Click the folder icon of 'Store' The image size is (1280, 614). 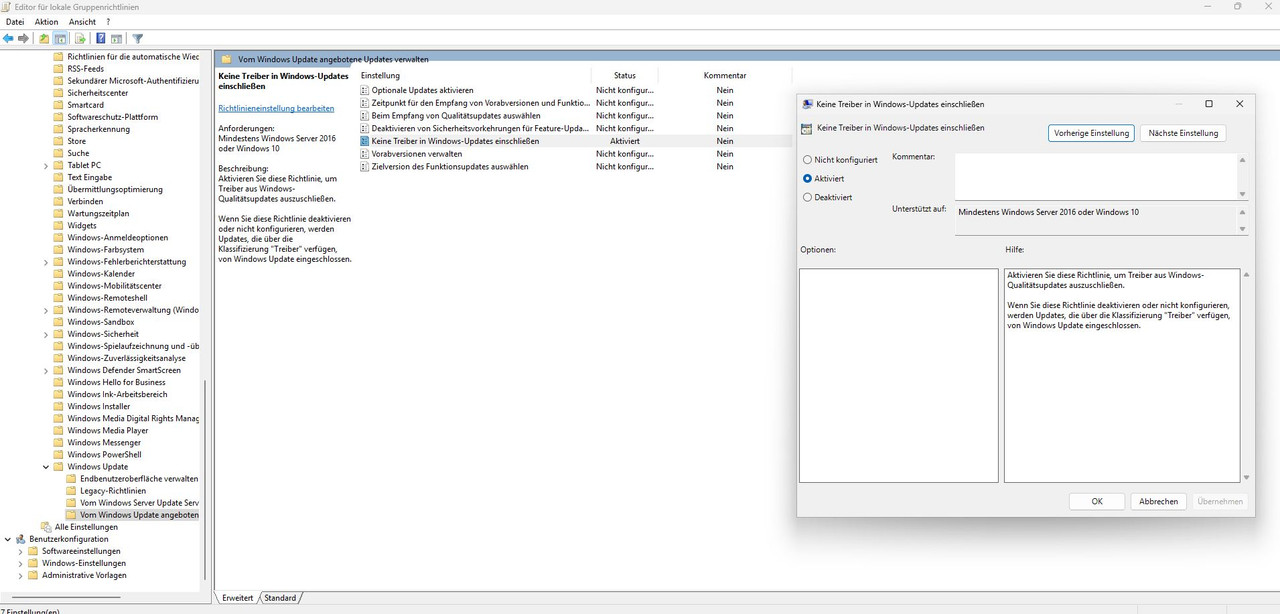pos(58,141)
